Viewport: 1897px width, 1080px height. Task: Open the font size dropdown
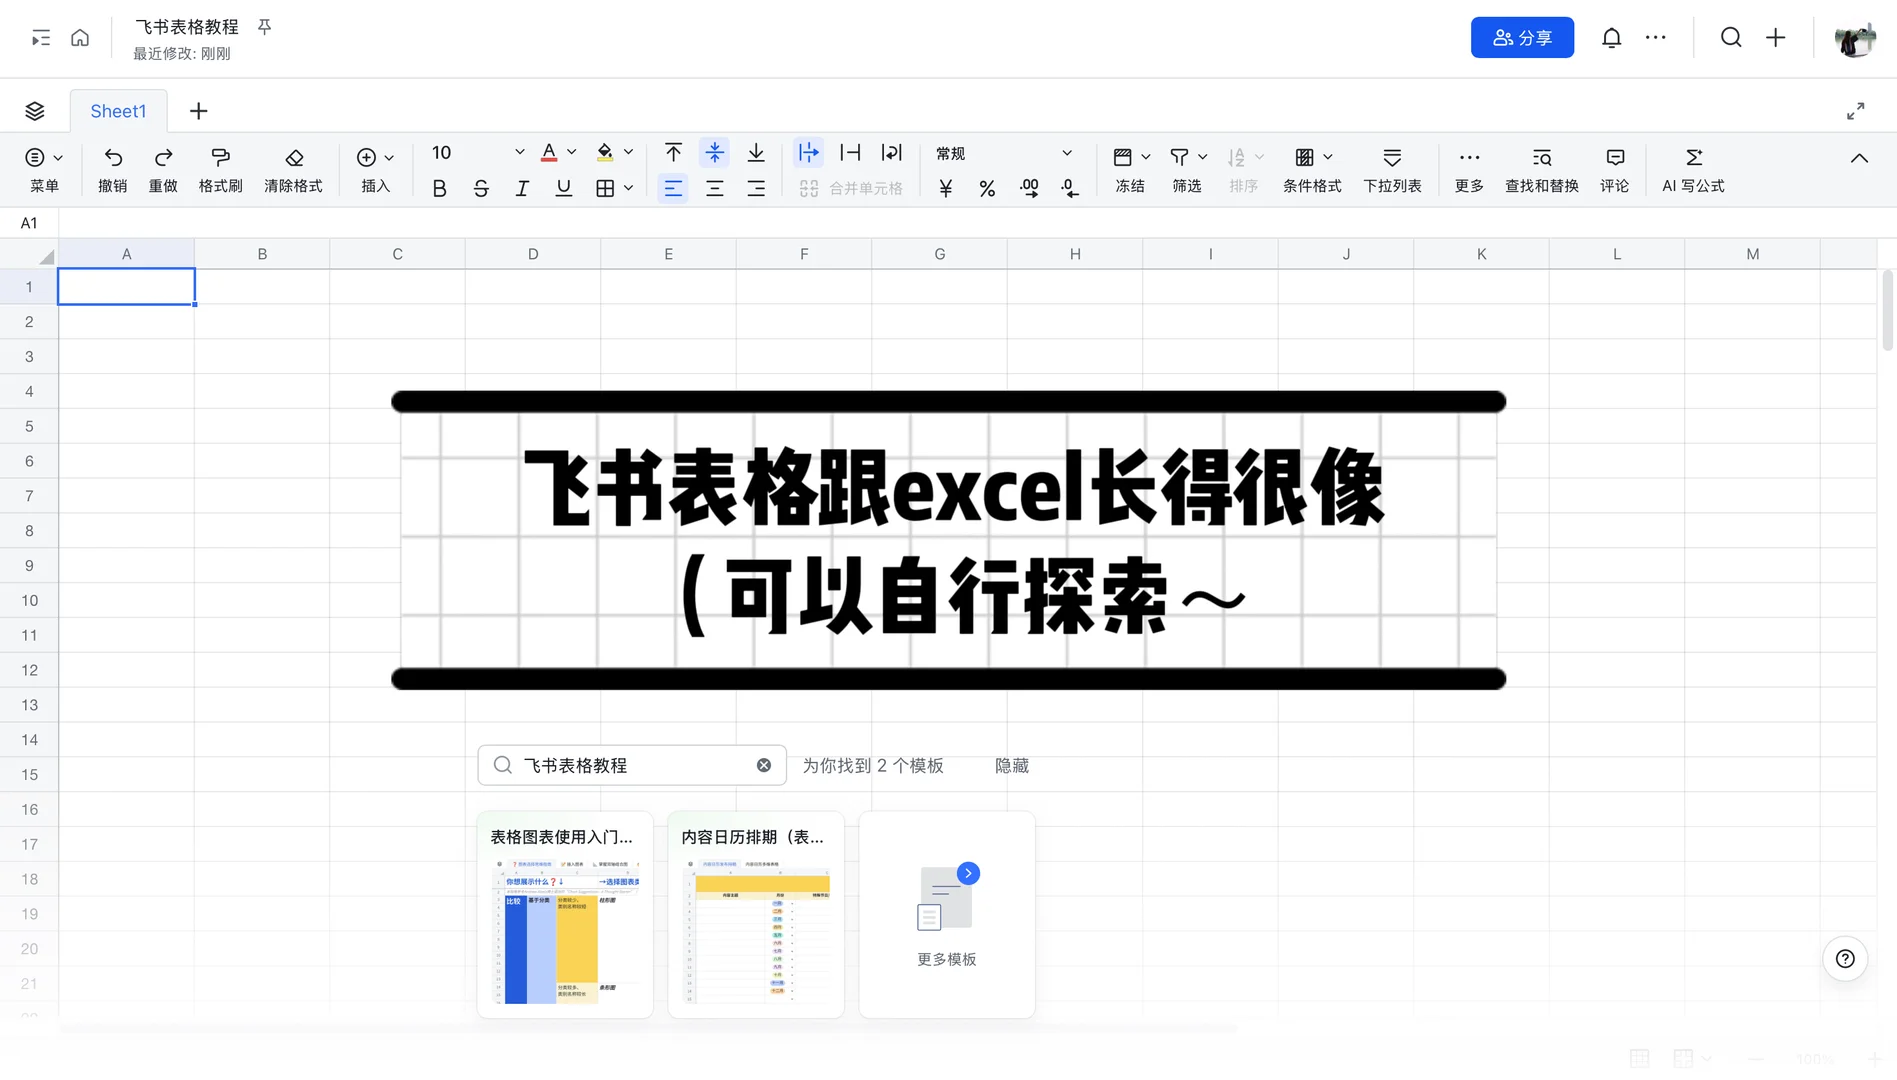pyautogui.click(x=519, y=152)
